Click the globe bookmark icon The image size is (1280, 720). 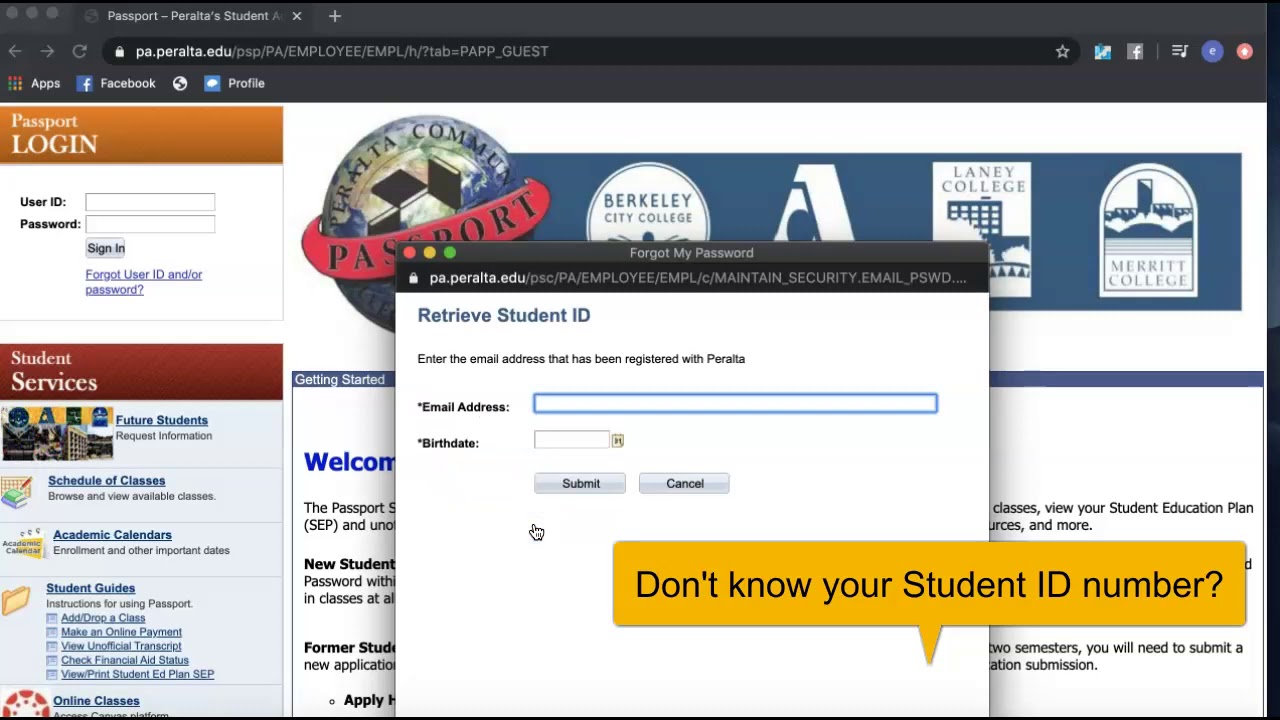tap(180, 83)
